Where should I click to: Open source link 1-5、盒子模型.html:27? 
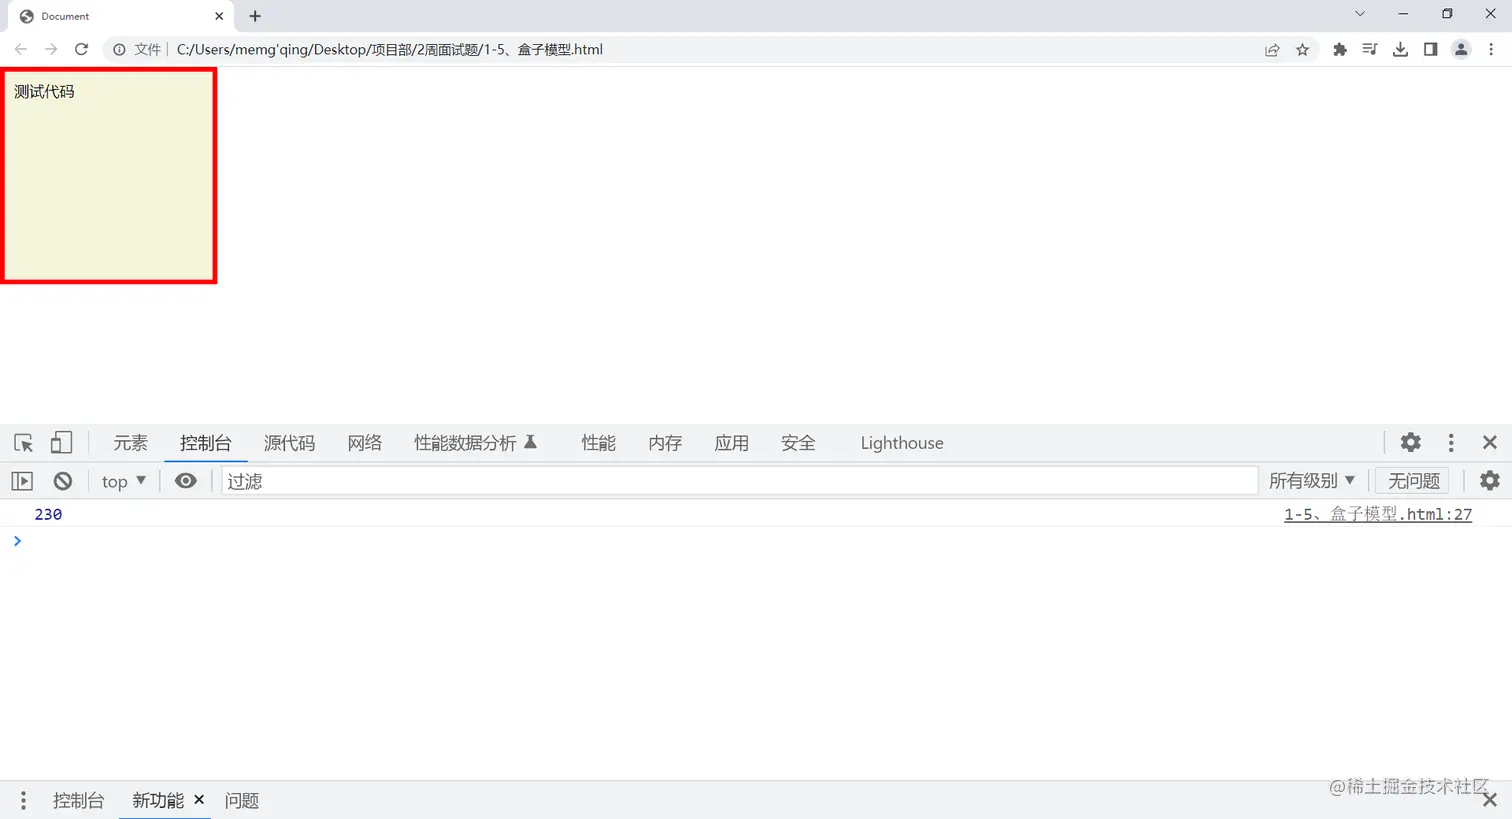[x=1378, y=514]
